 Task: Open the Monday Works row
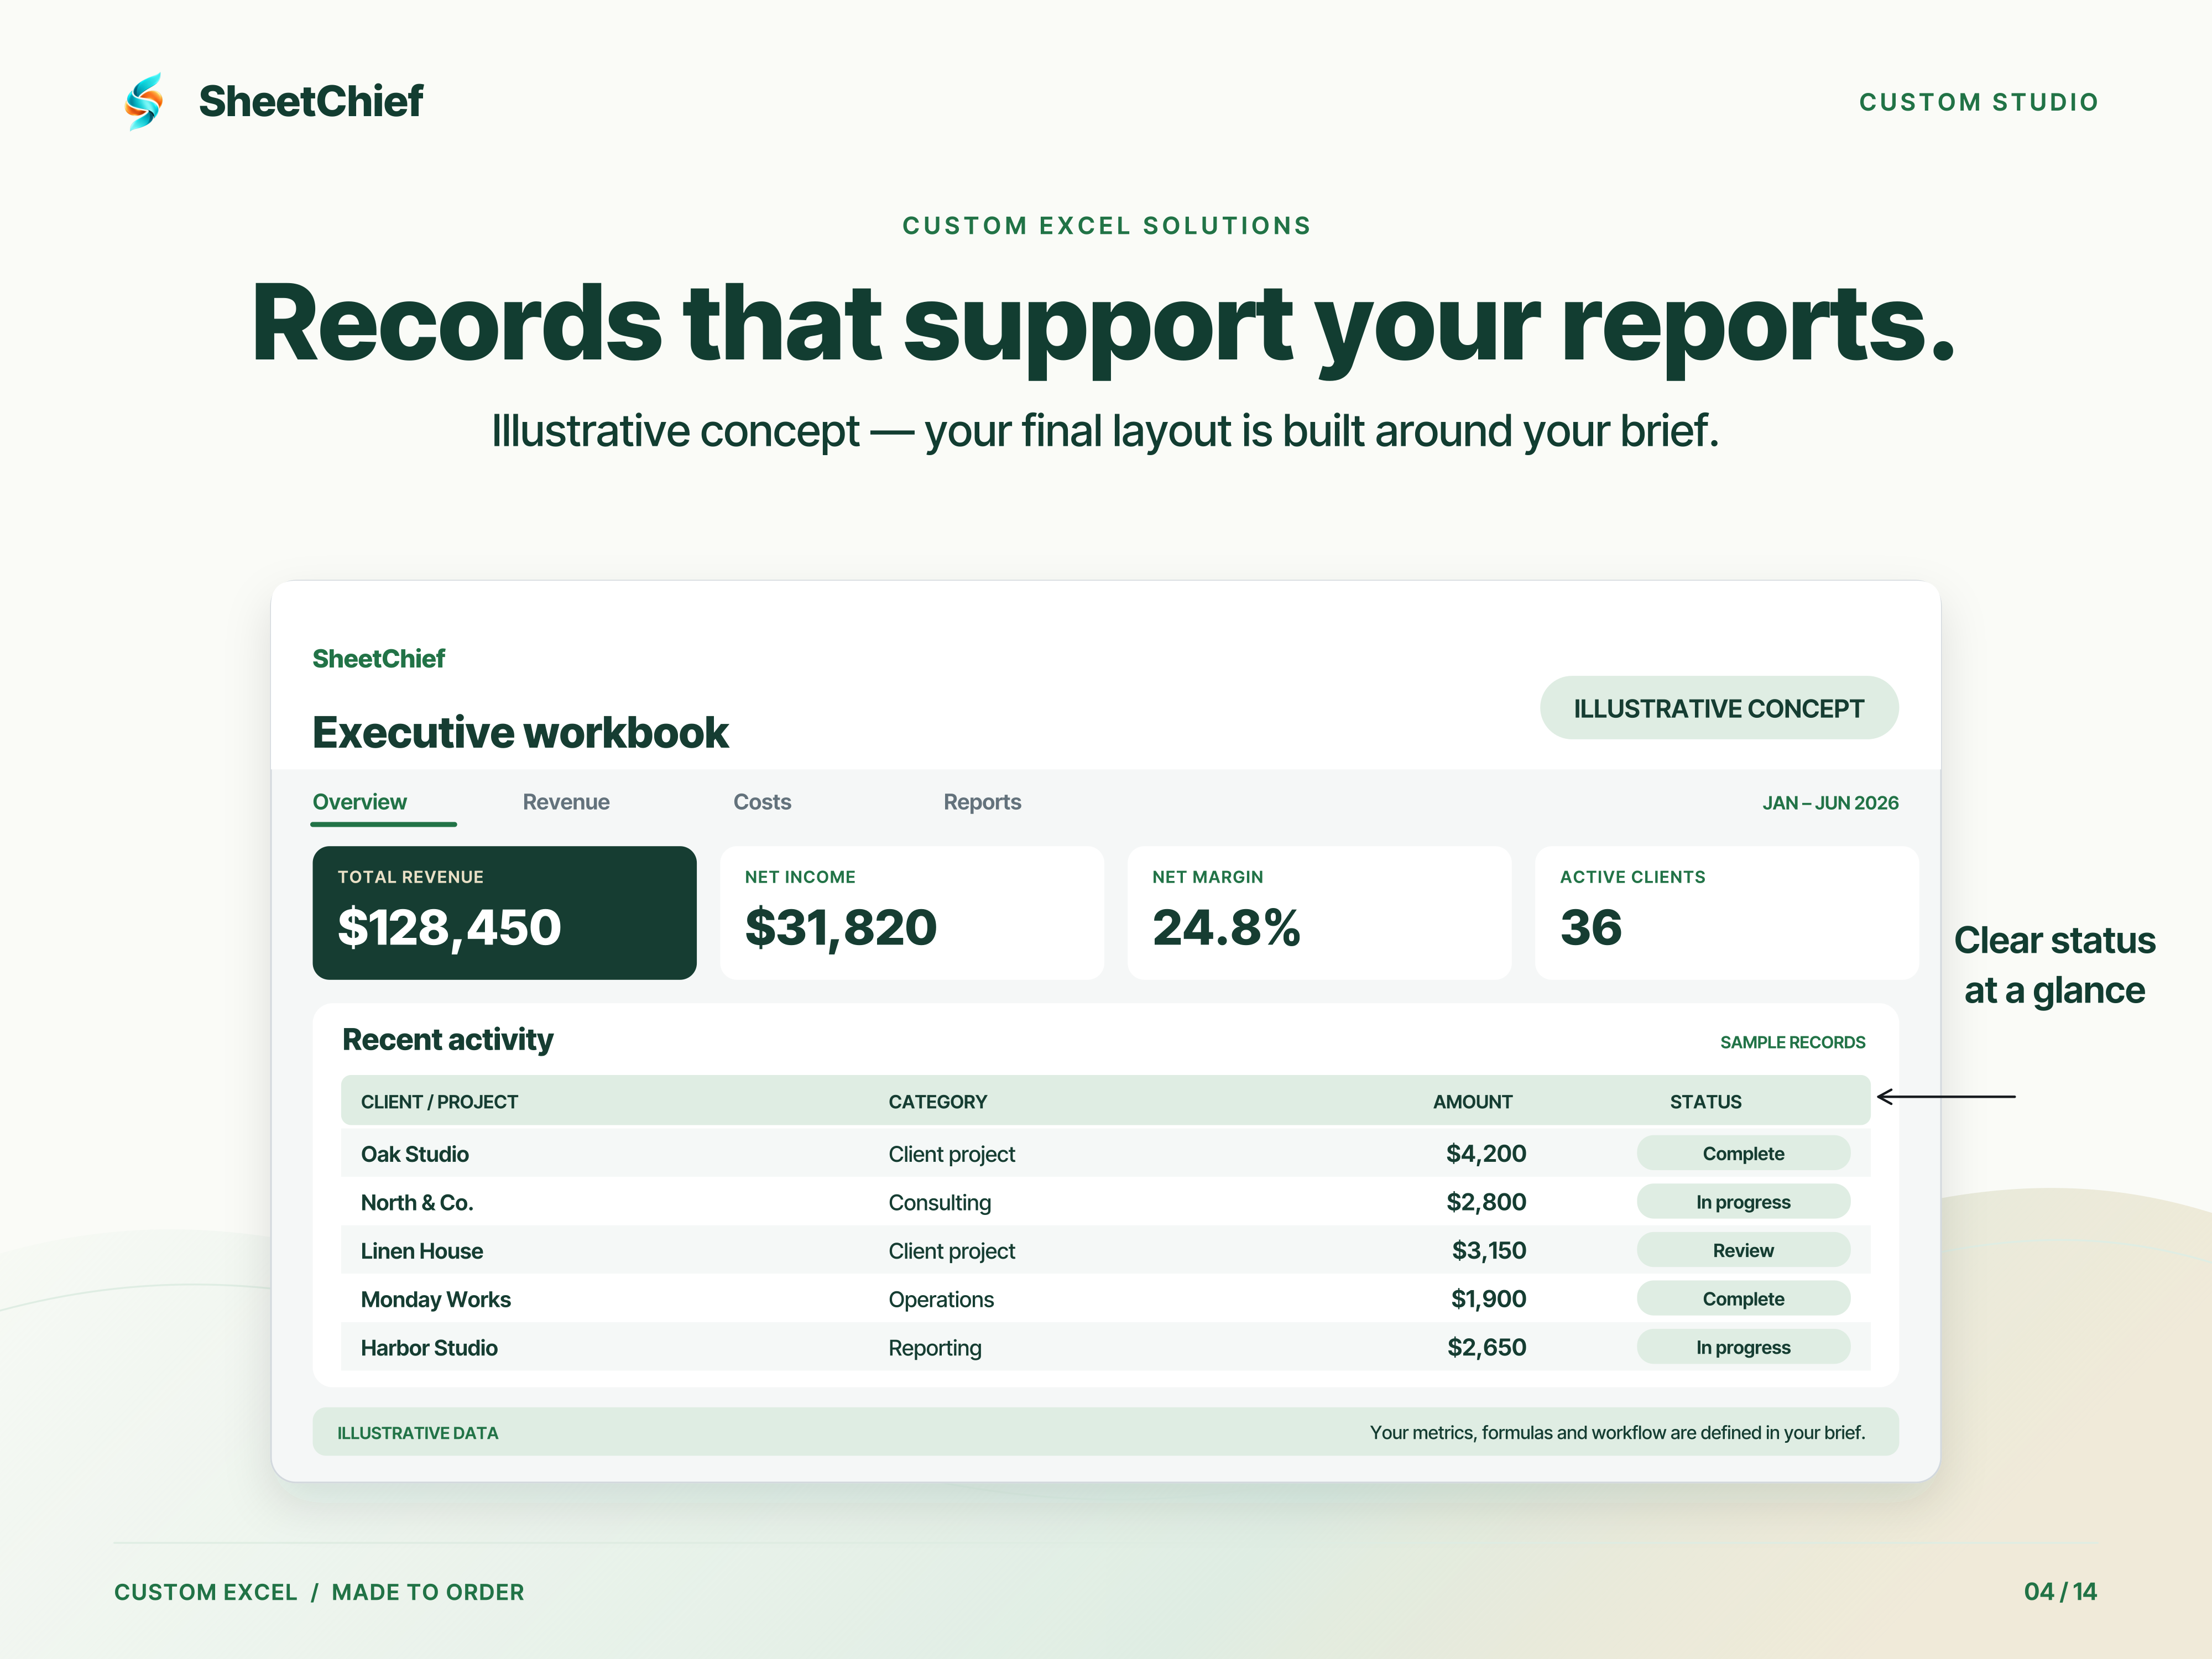pyautogui.click(x=1105, y=1299)
